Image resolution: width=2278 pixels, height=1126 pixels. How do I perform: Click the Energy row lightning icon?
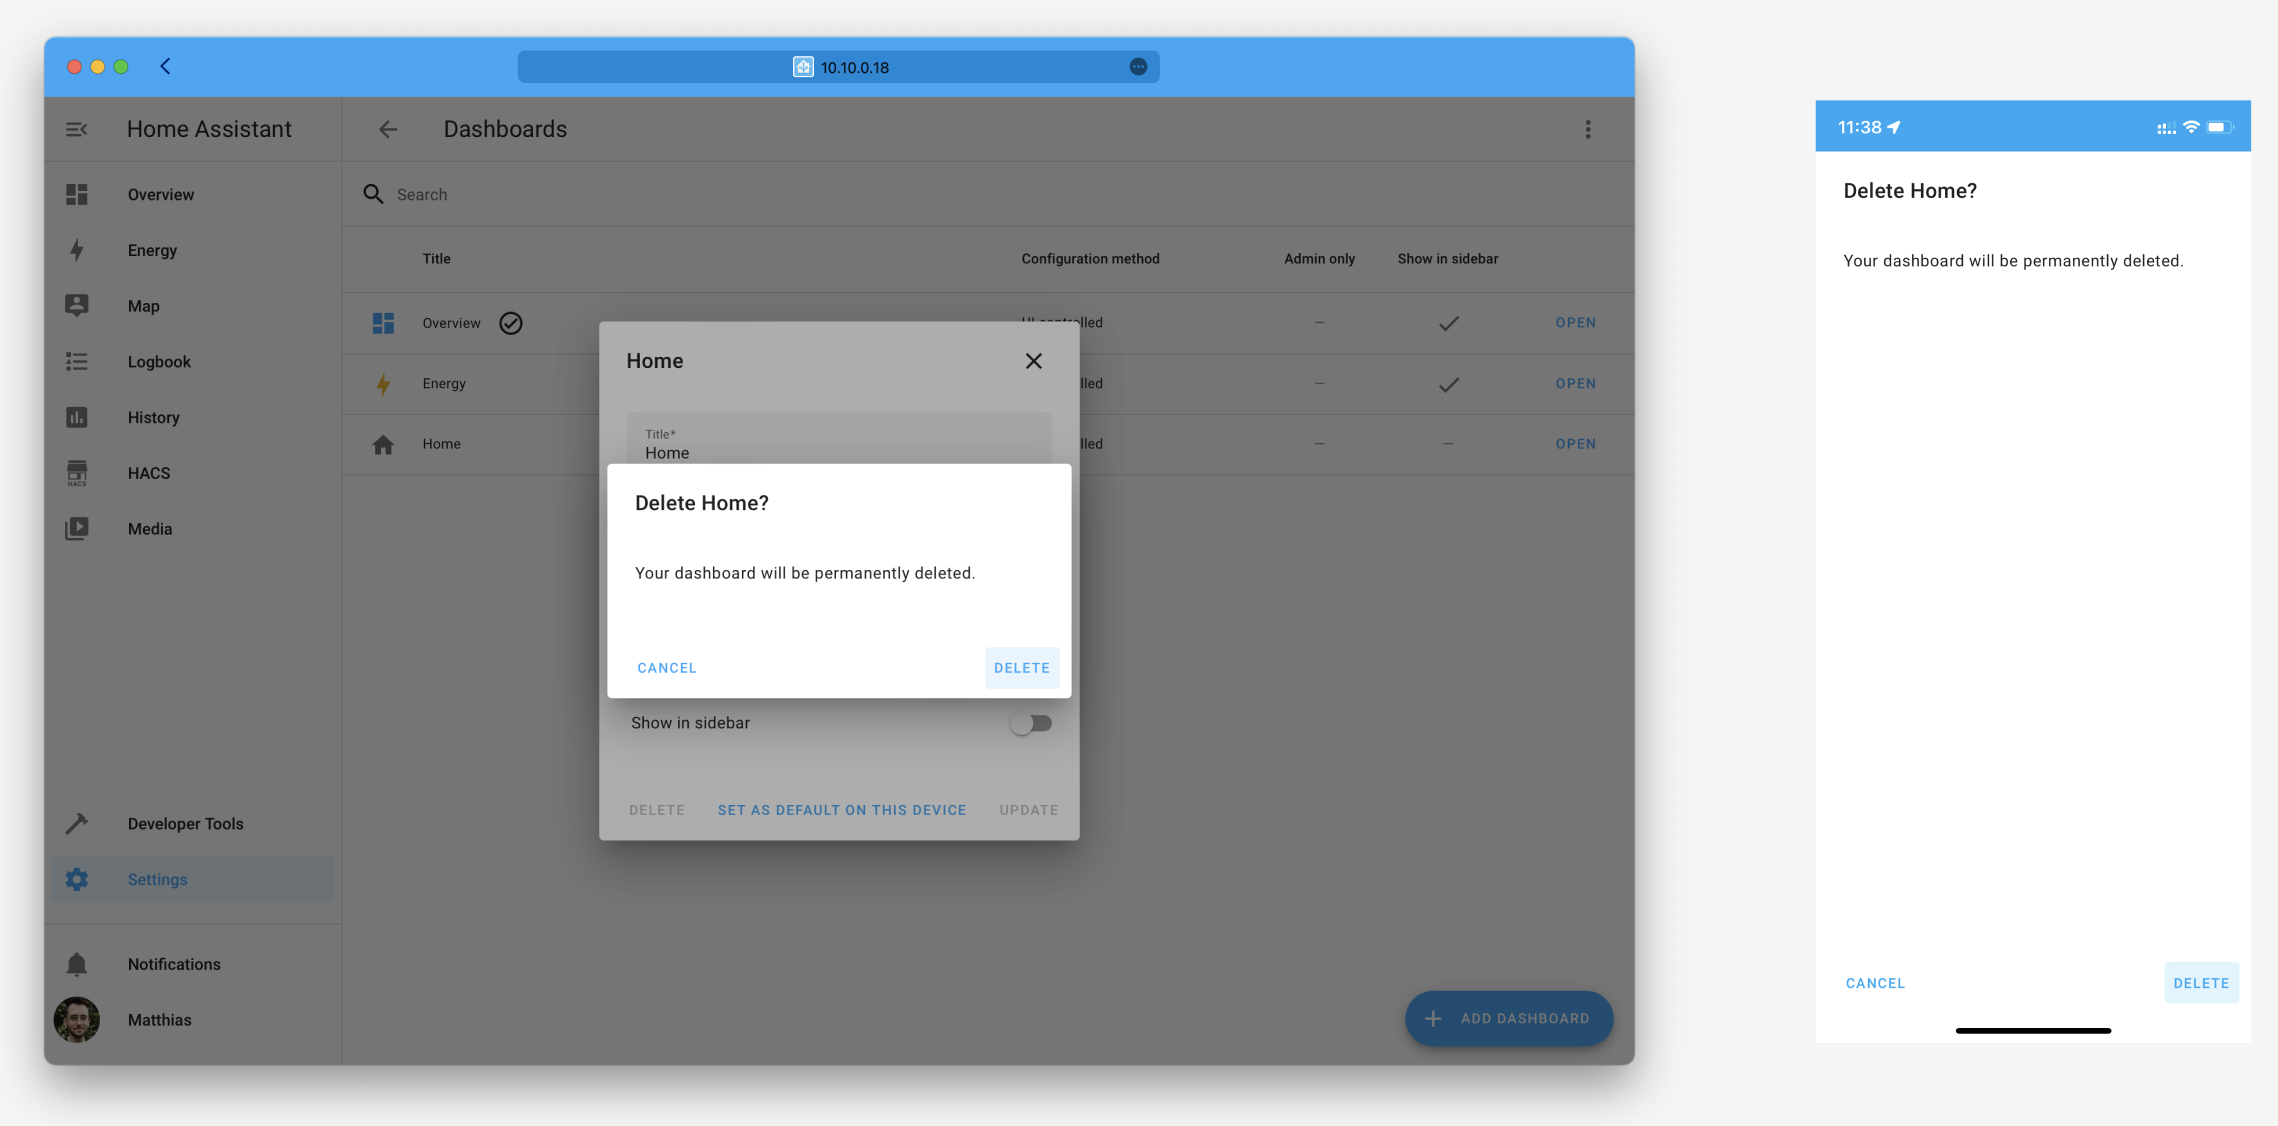(x=383, y=384)
